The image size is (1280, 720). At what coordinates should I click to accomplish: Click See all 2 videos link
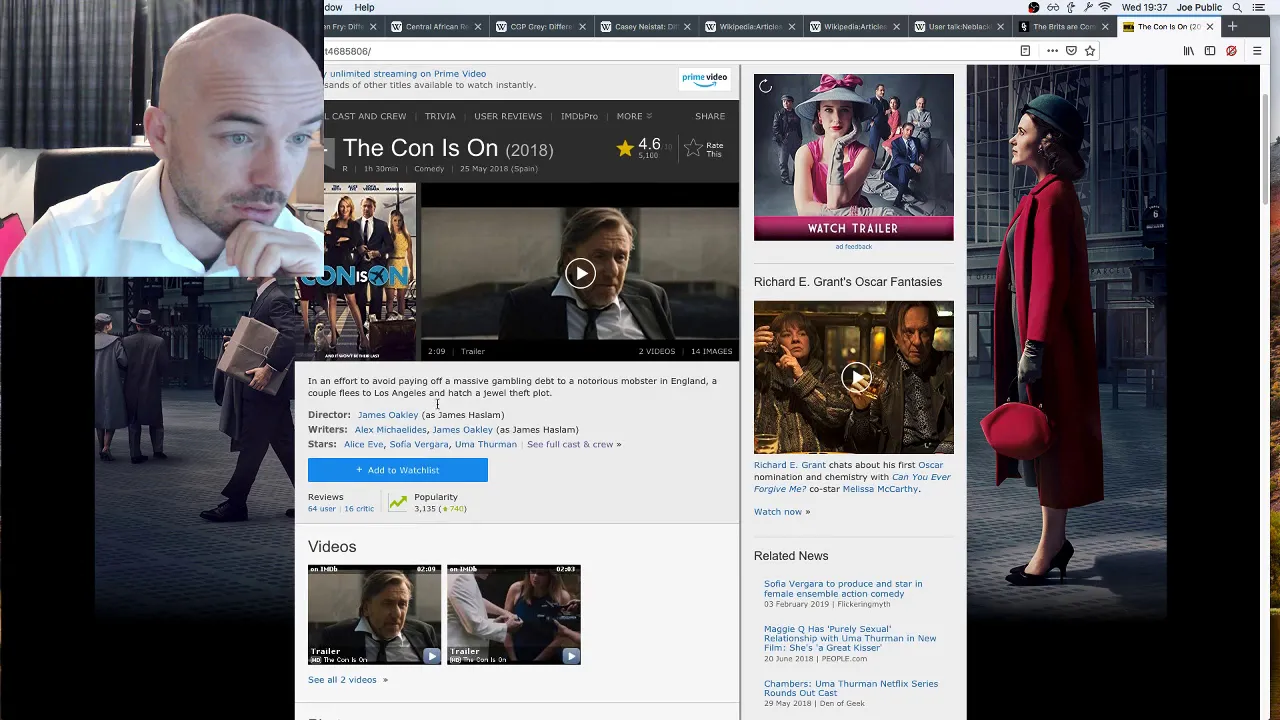[x=347, y=680]
